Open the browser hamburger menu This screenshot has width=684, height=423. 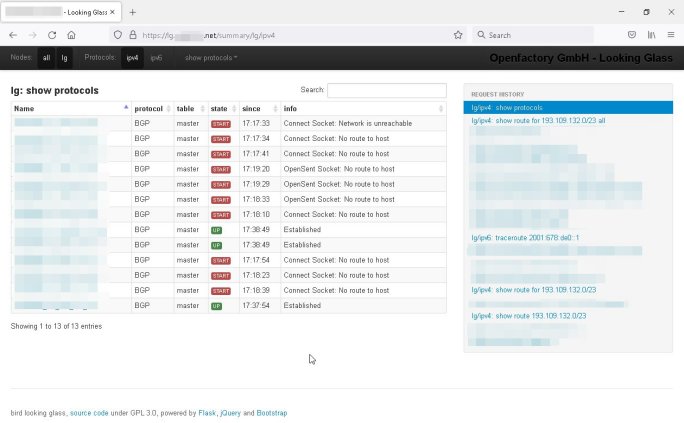[x=671, y=35]
